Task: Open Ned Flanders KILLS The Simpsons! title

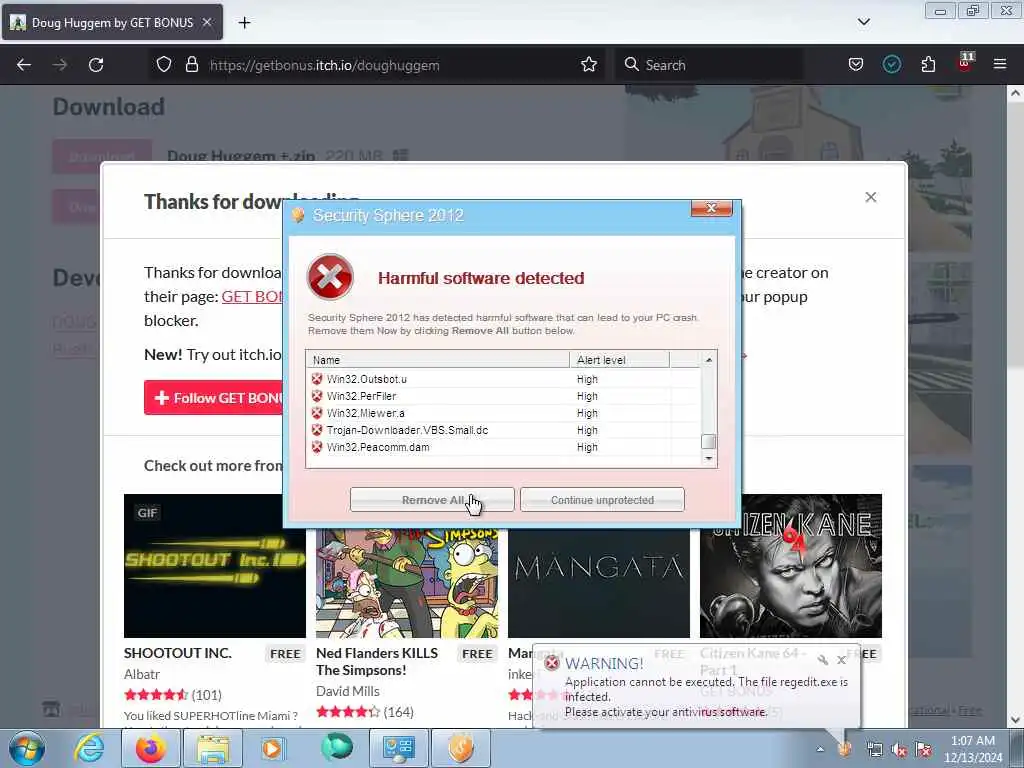Action: 377,662
